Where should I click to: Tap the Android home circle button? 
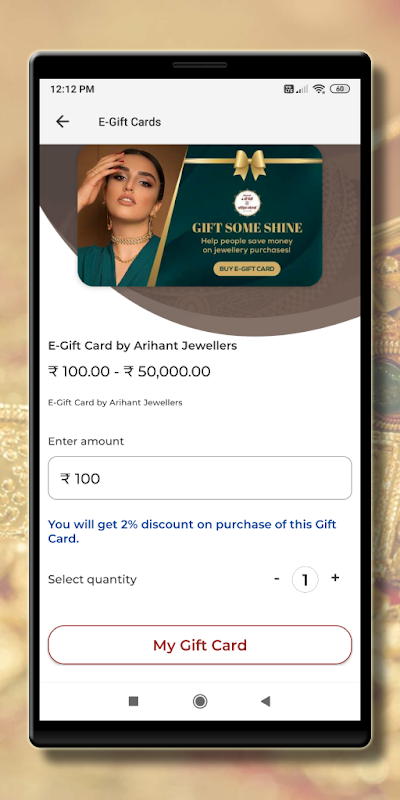(200, 702)
